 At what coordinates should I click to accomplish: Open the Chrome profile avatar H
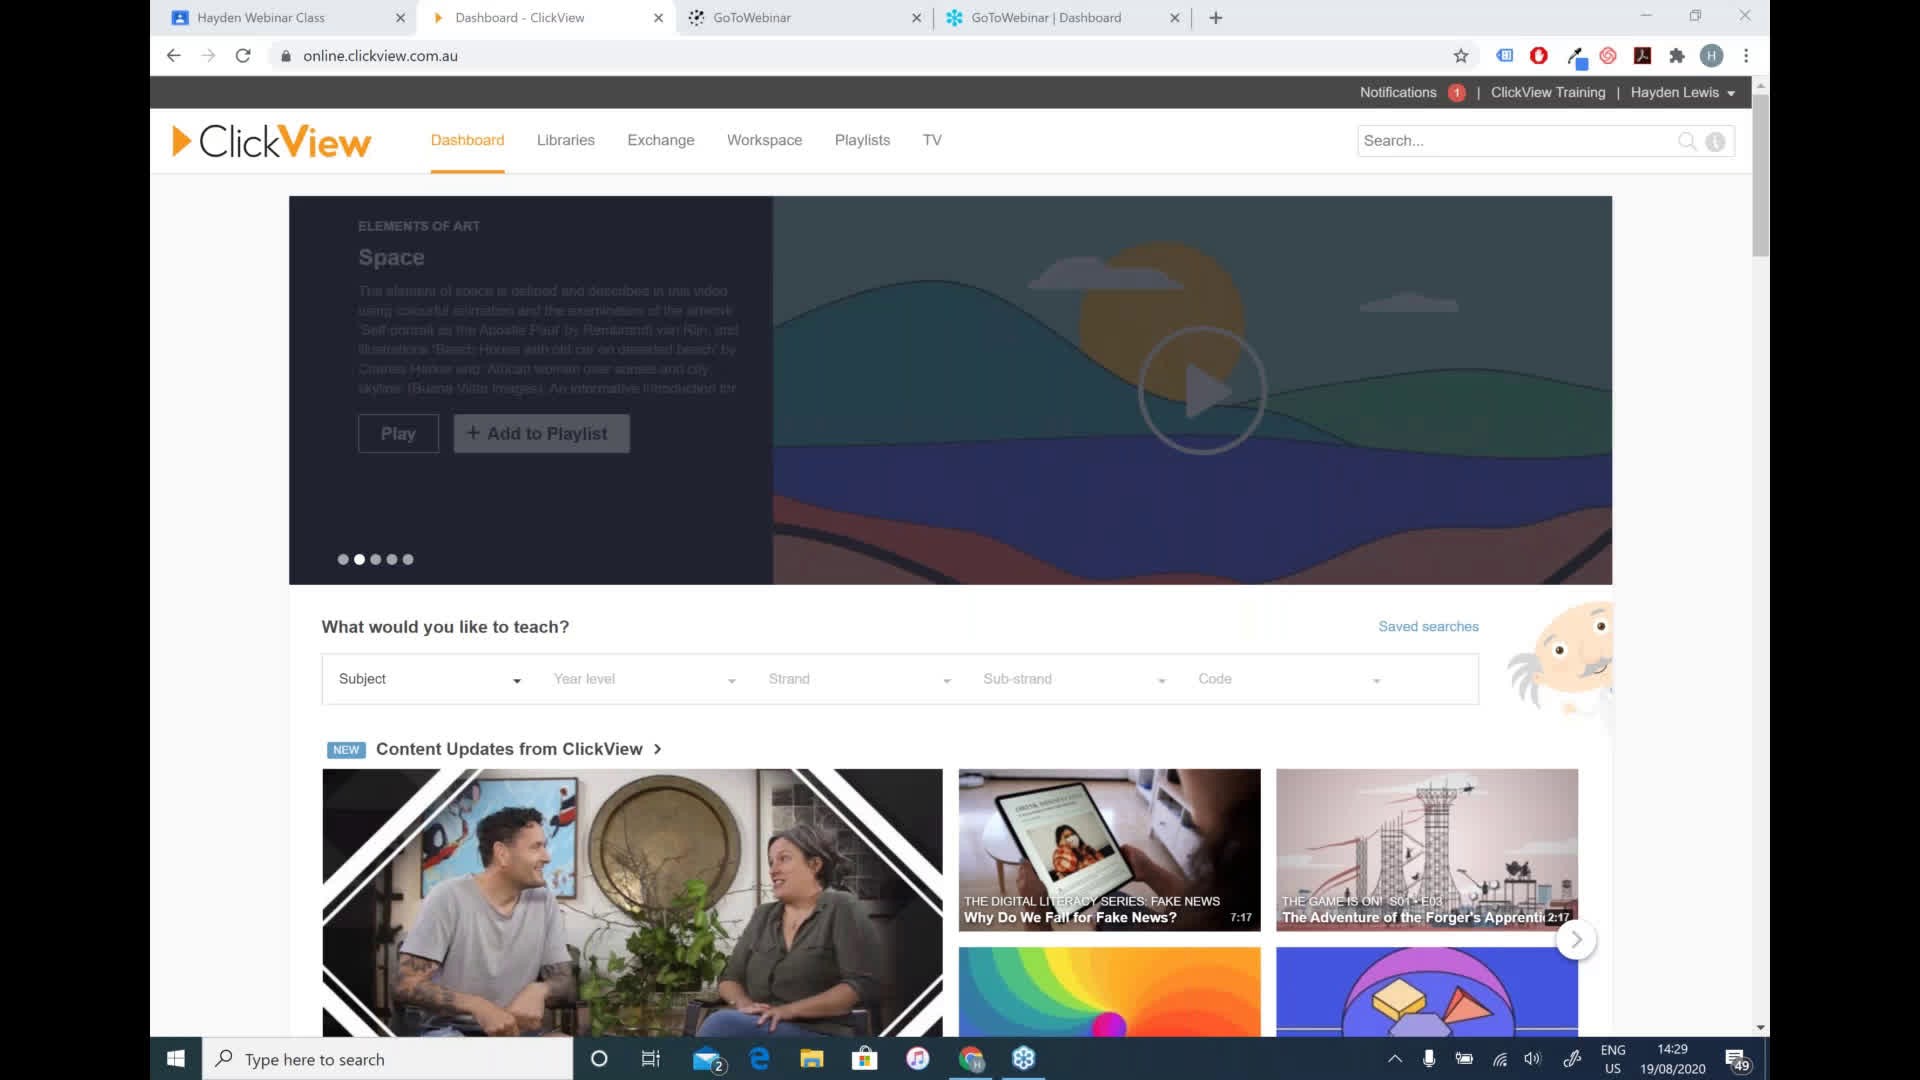tap(1712, 56)
